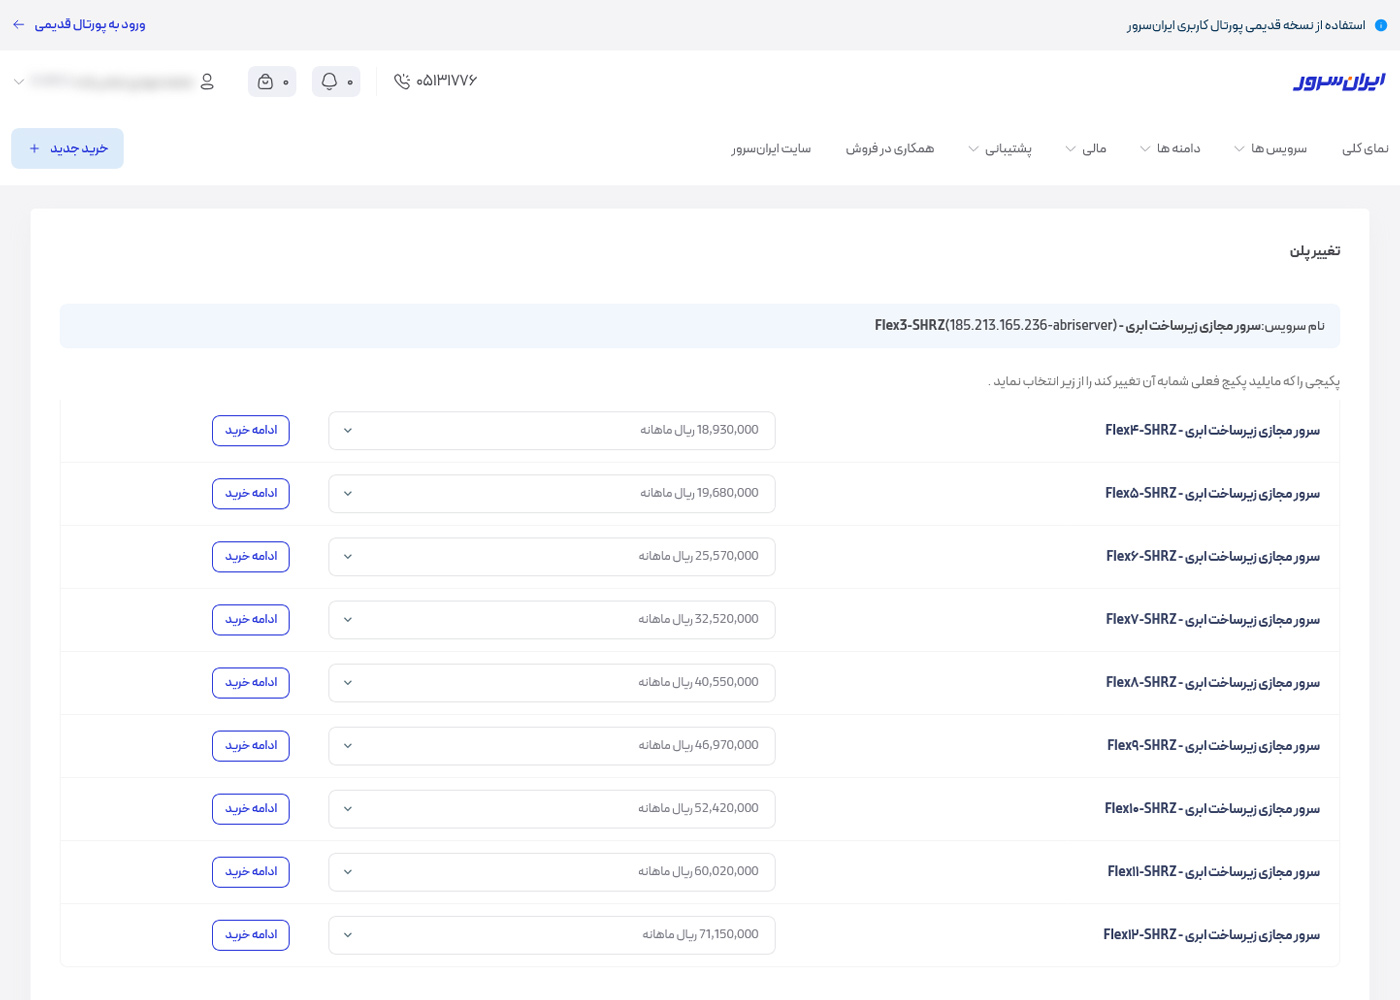This screenshot has width=1400, height=1000.
Task: Open the مالی menu
Action: click(1086, 149)
